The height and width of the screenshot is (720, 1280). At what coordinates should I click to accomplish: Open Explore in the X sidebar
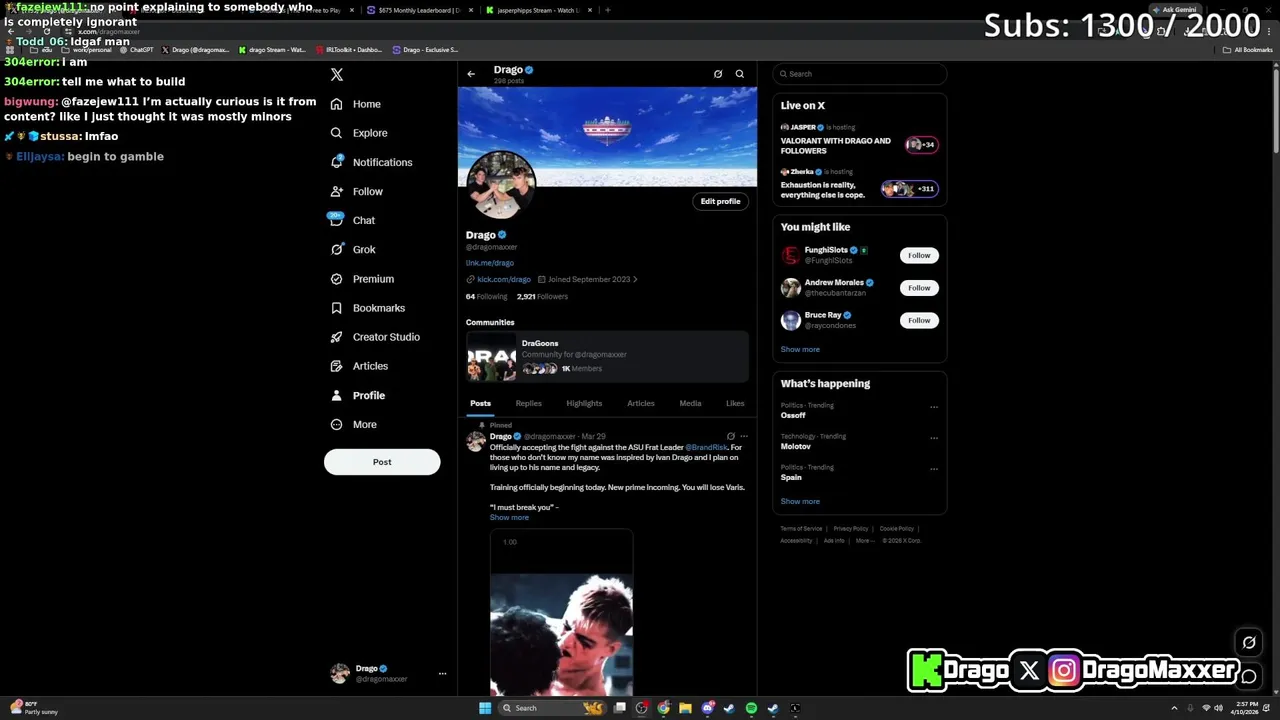click(x=359, y=133)
